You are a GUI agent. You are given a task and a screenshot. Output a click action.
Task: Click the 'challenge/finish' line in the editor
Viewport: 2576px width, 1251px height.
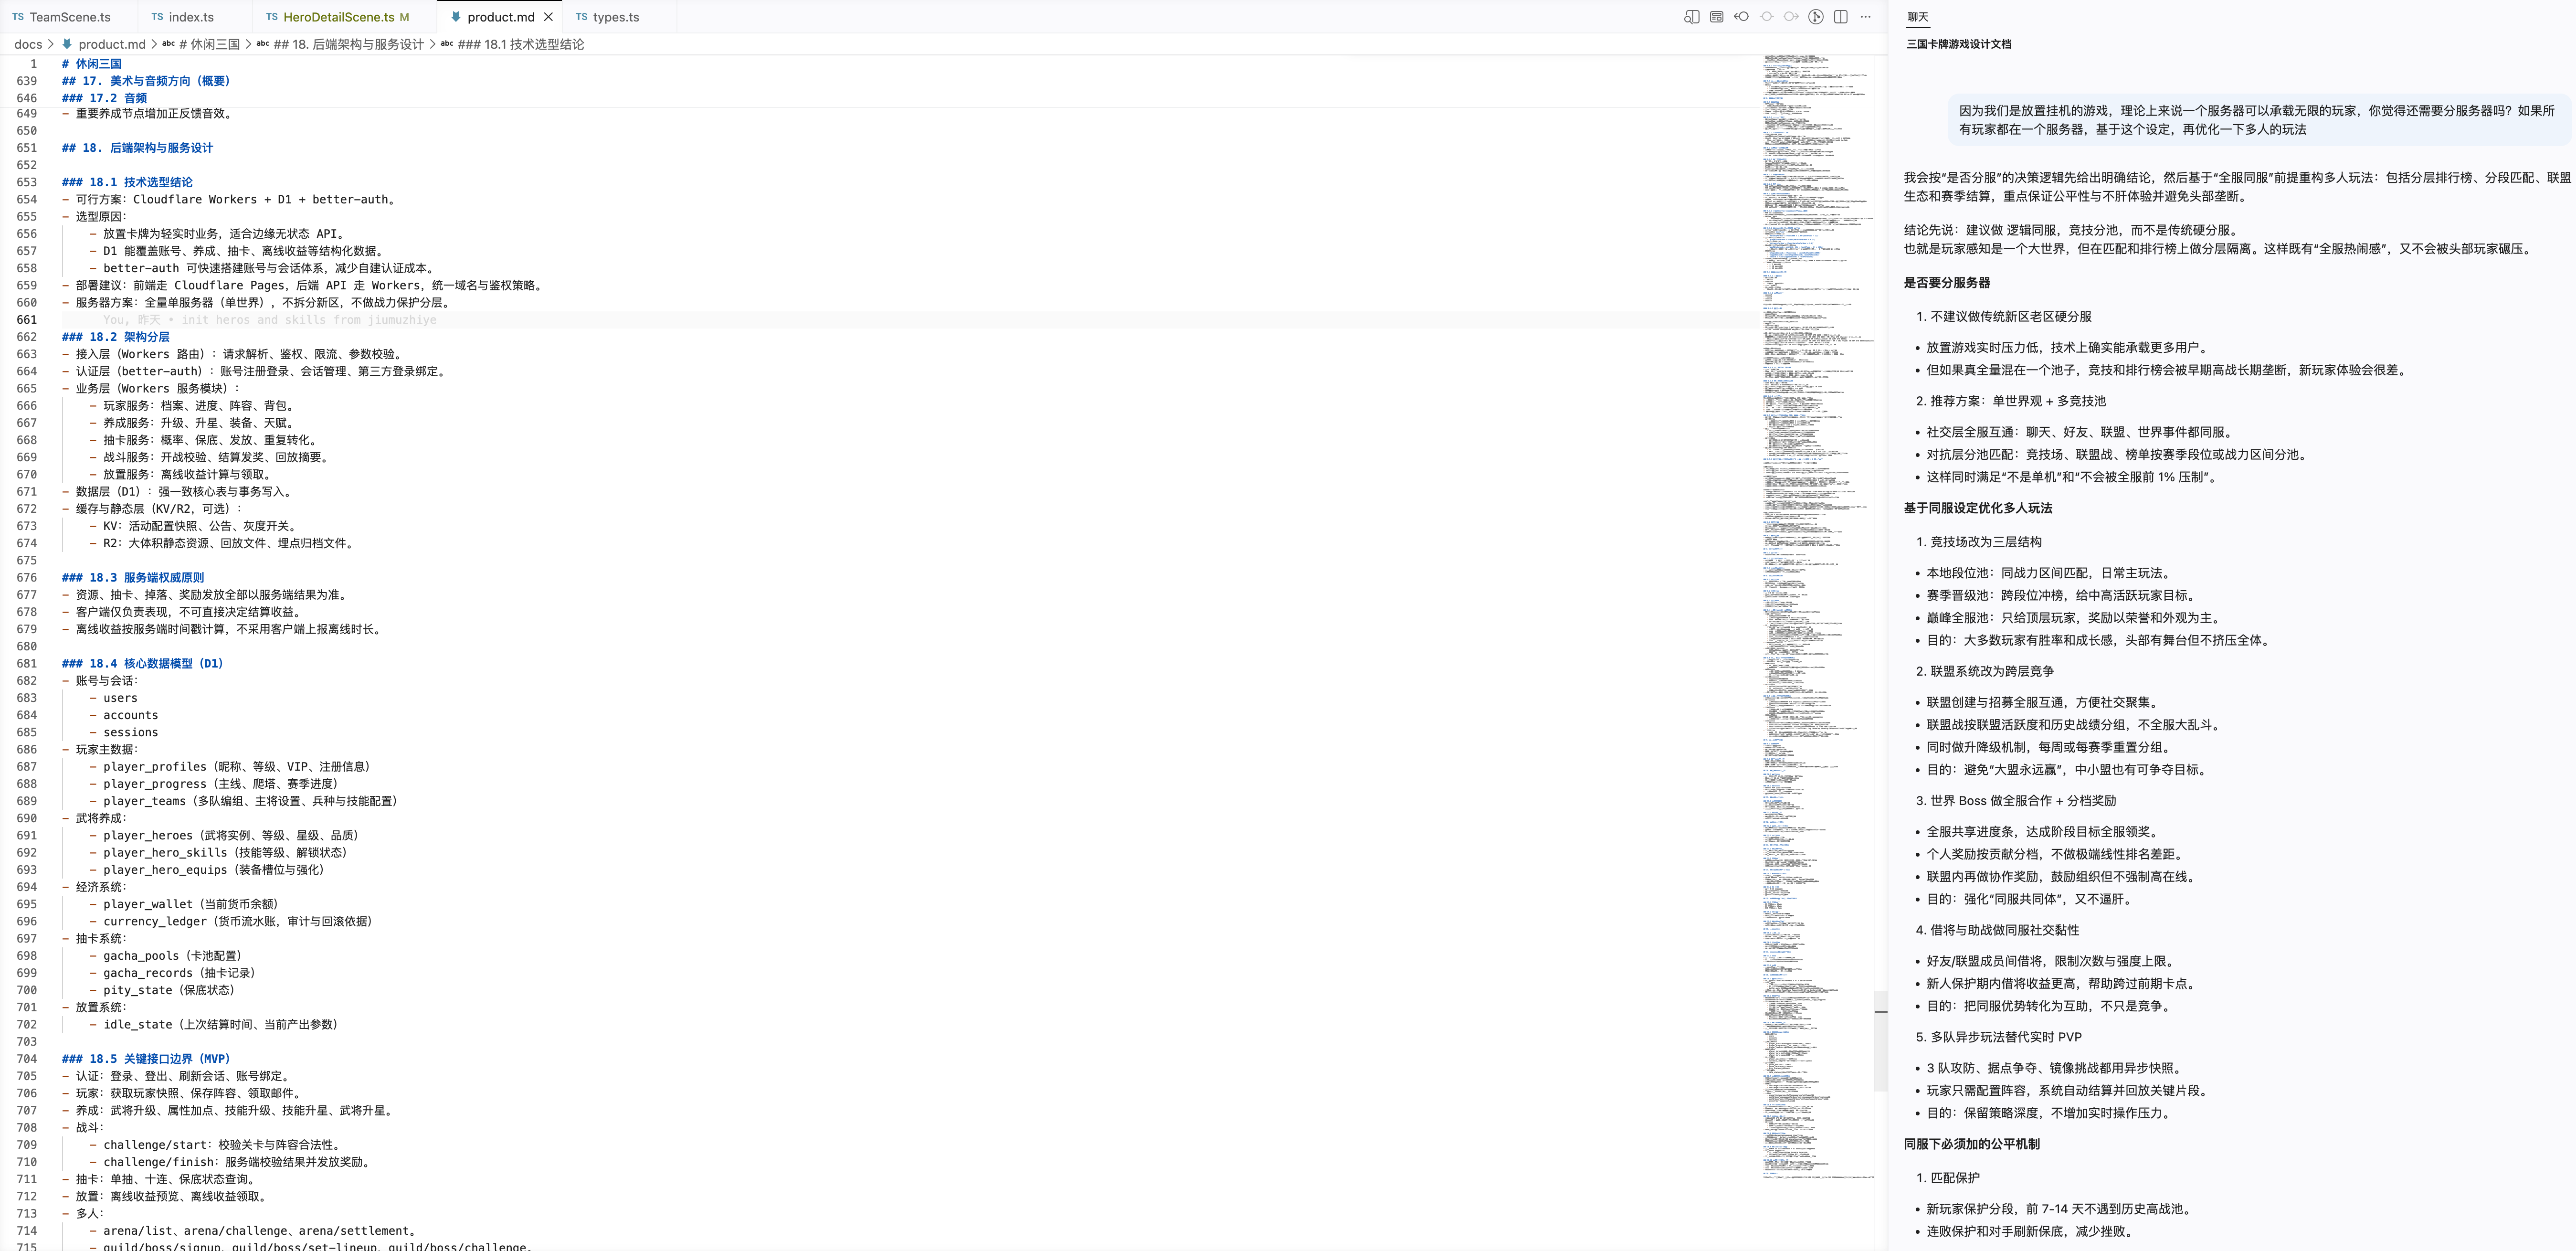(x=232, y=1162)
